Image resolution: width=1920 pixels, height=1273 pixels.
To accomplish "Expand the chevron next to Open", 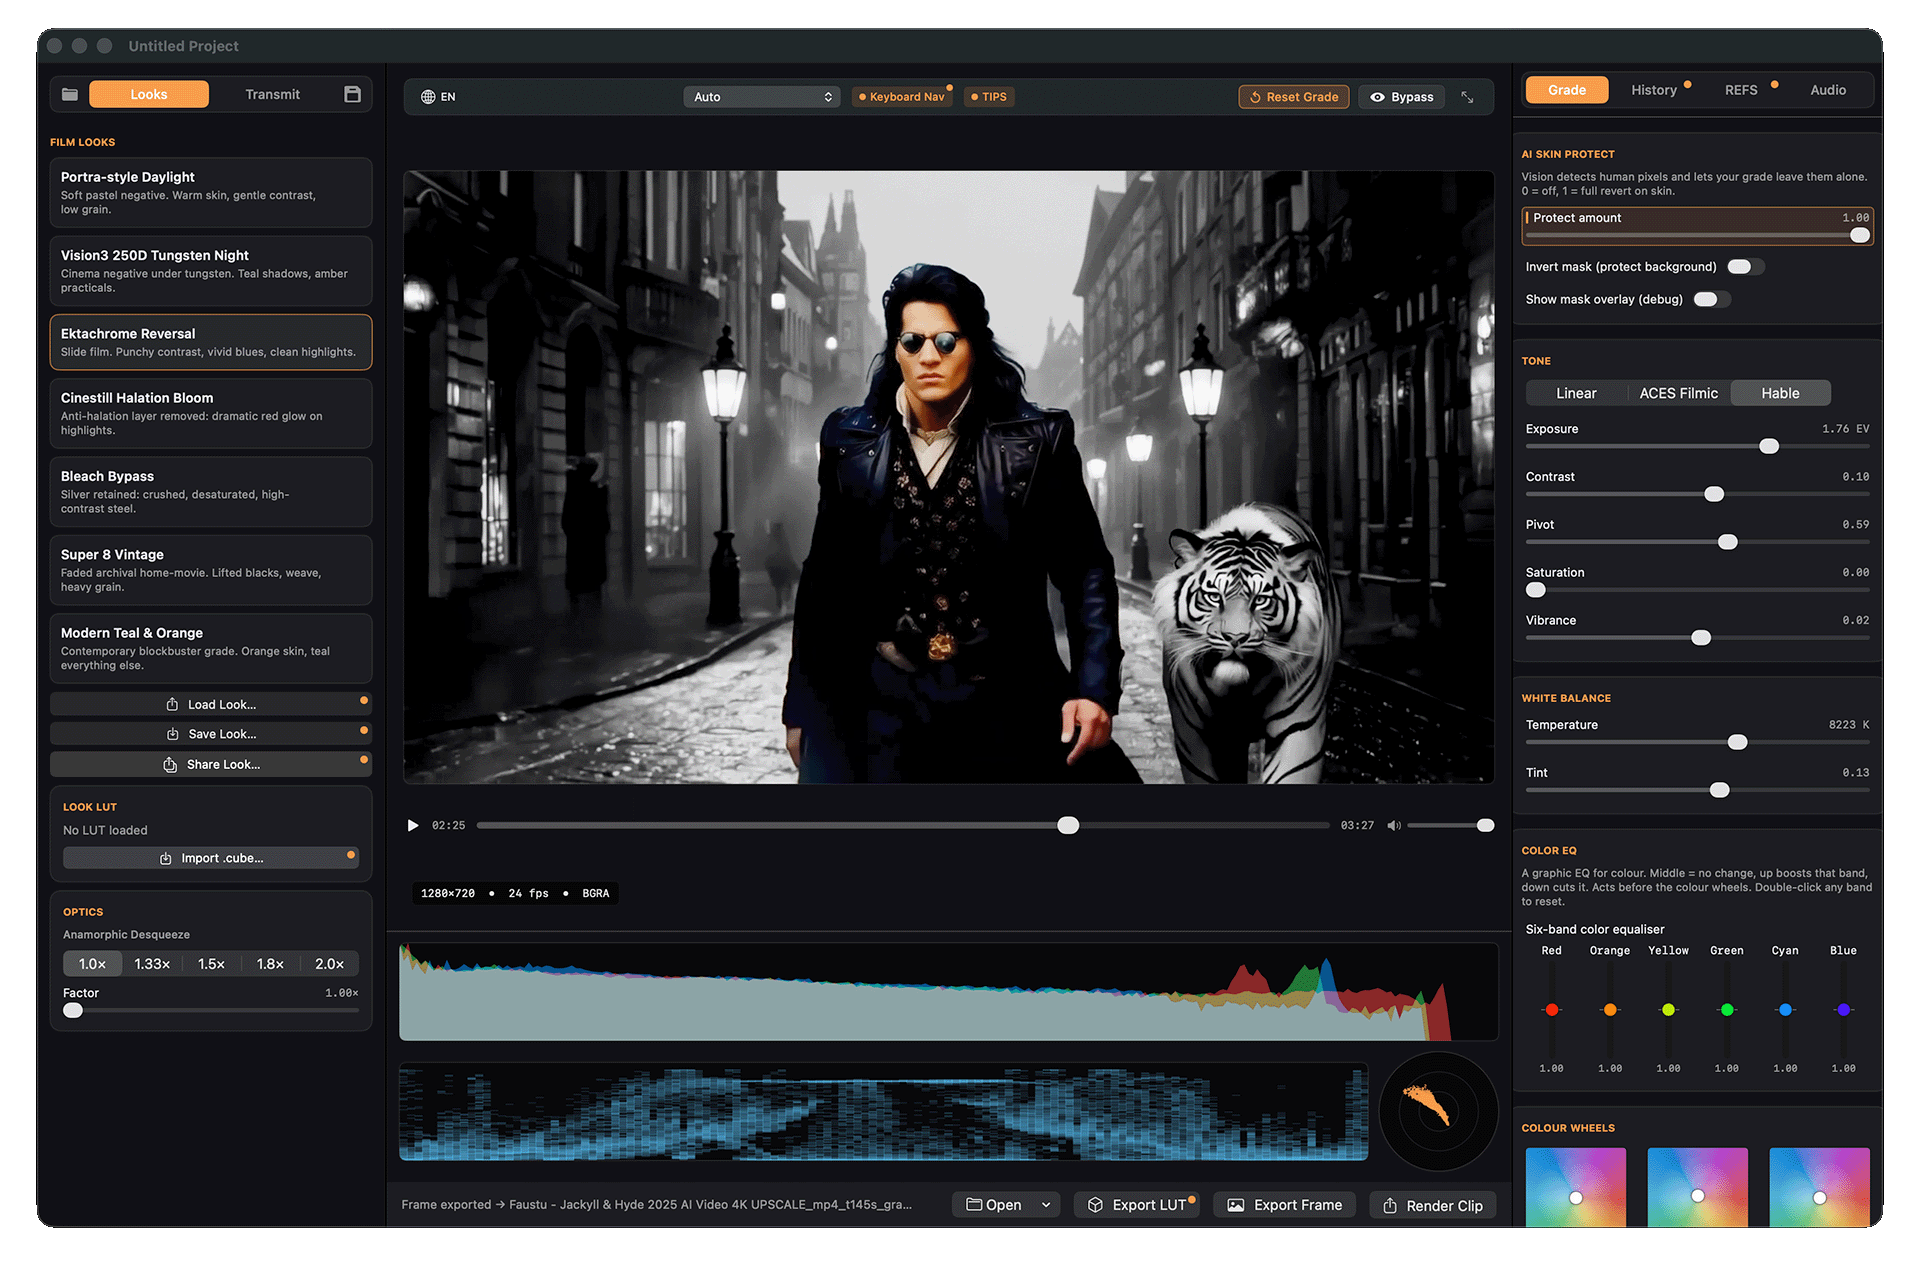I will 1046,1205.
